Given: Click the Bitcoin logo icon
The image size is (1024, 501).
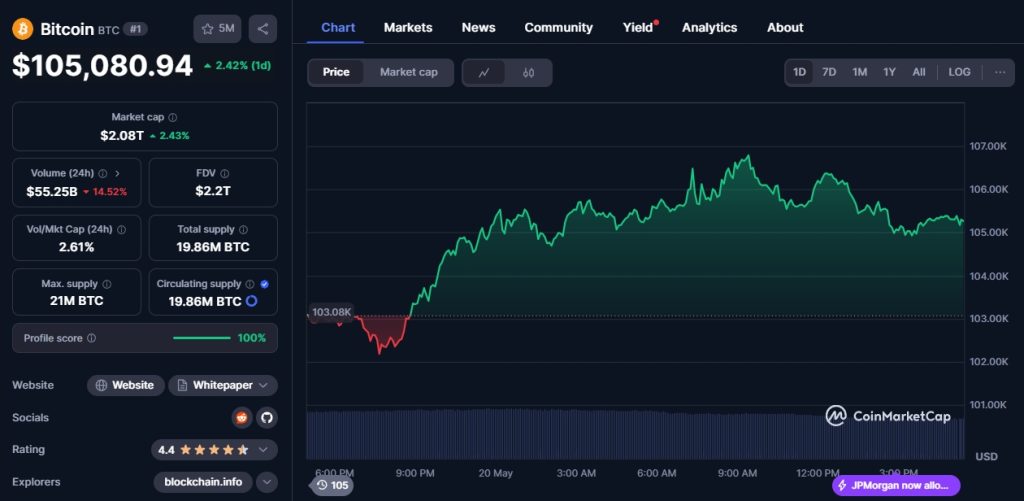Looking at the screenshot, I should point(23,29).
